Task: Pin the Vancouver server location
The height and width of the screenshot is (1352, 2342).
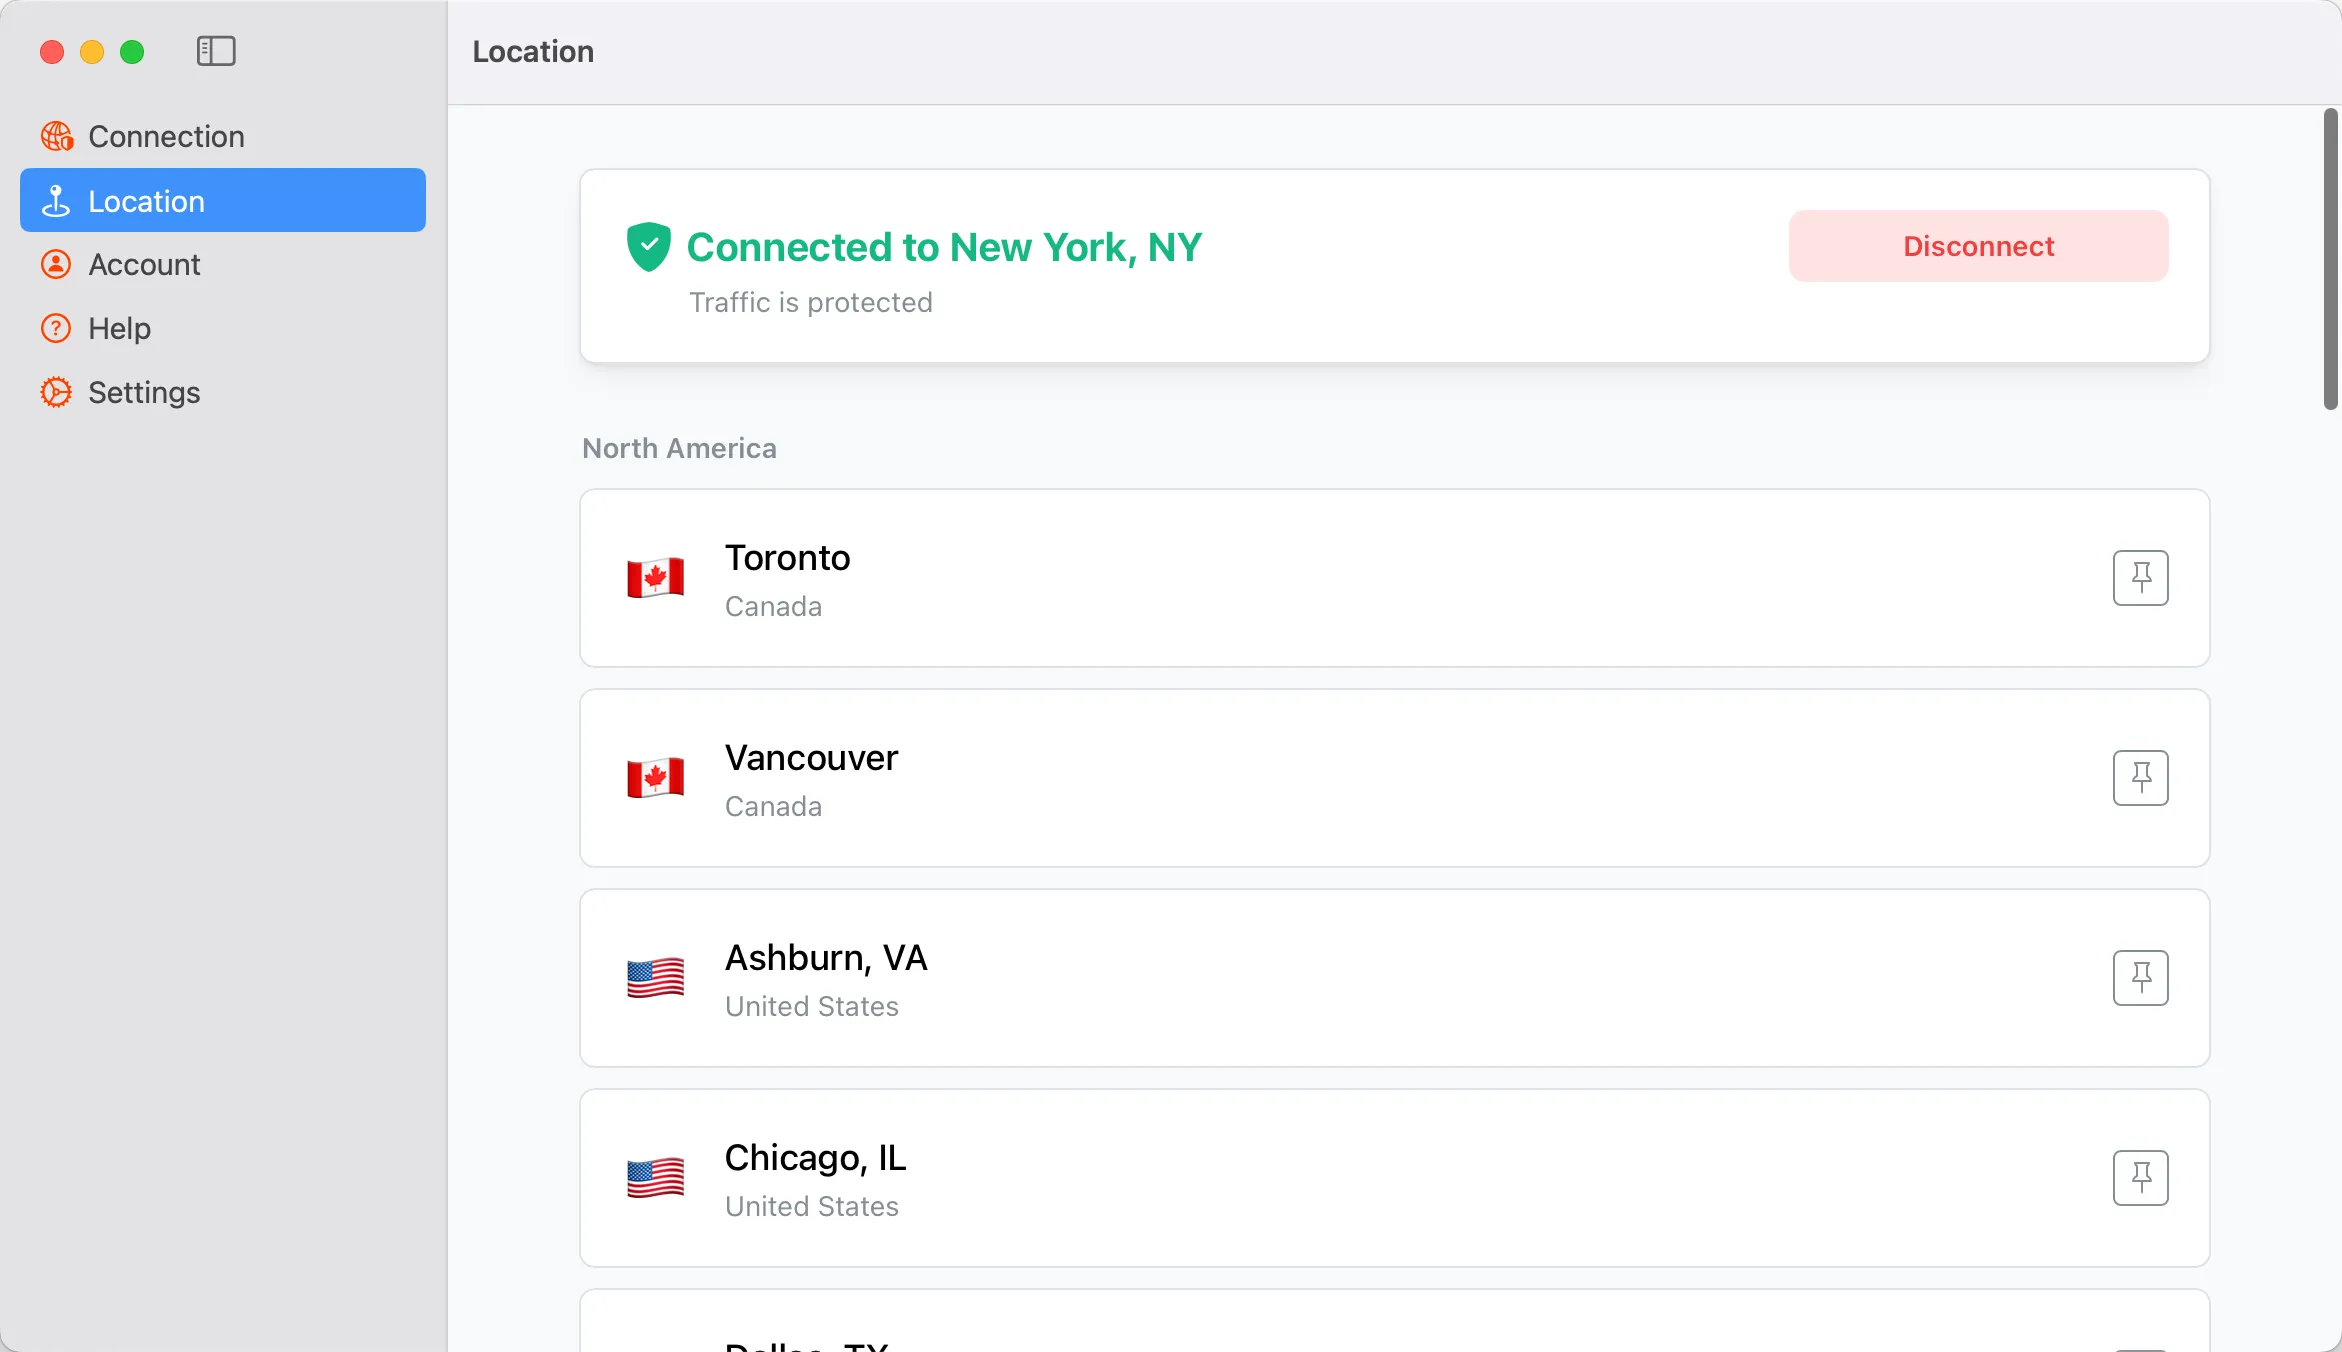Action: pos(2140,777)
